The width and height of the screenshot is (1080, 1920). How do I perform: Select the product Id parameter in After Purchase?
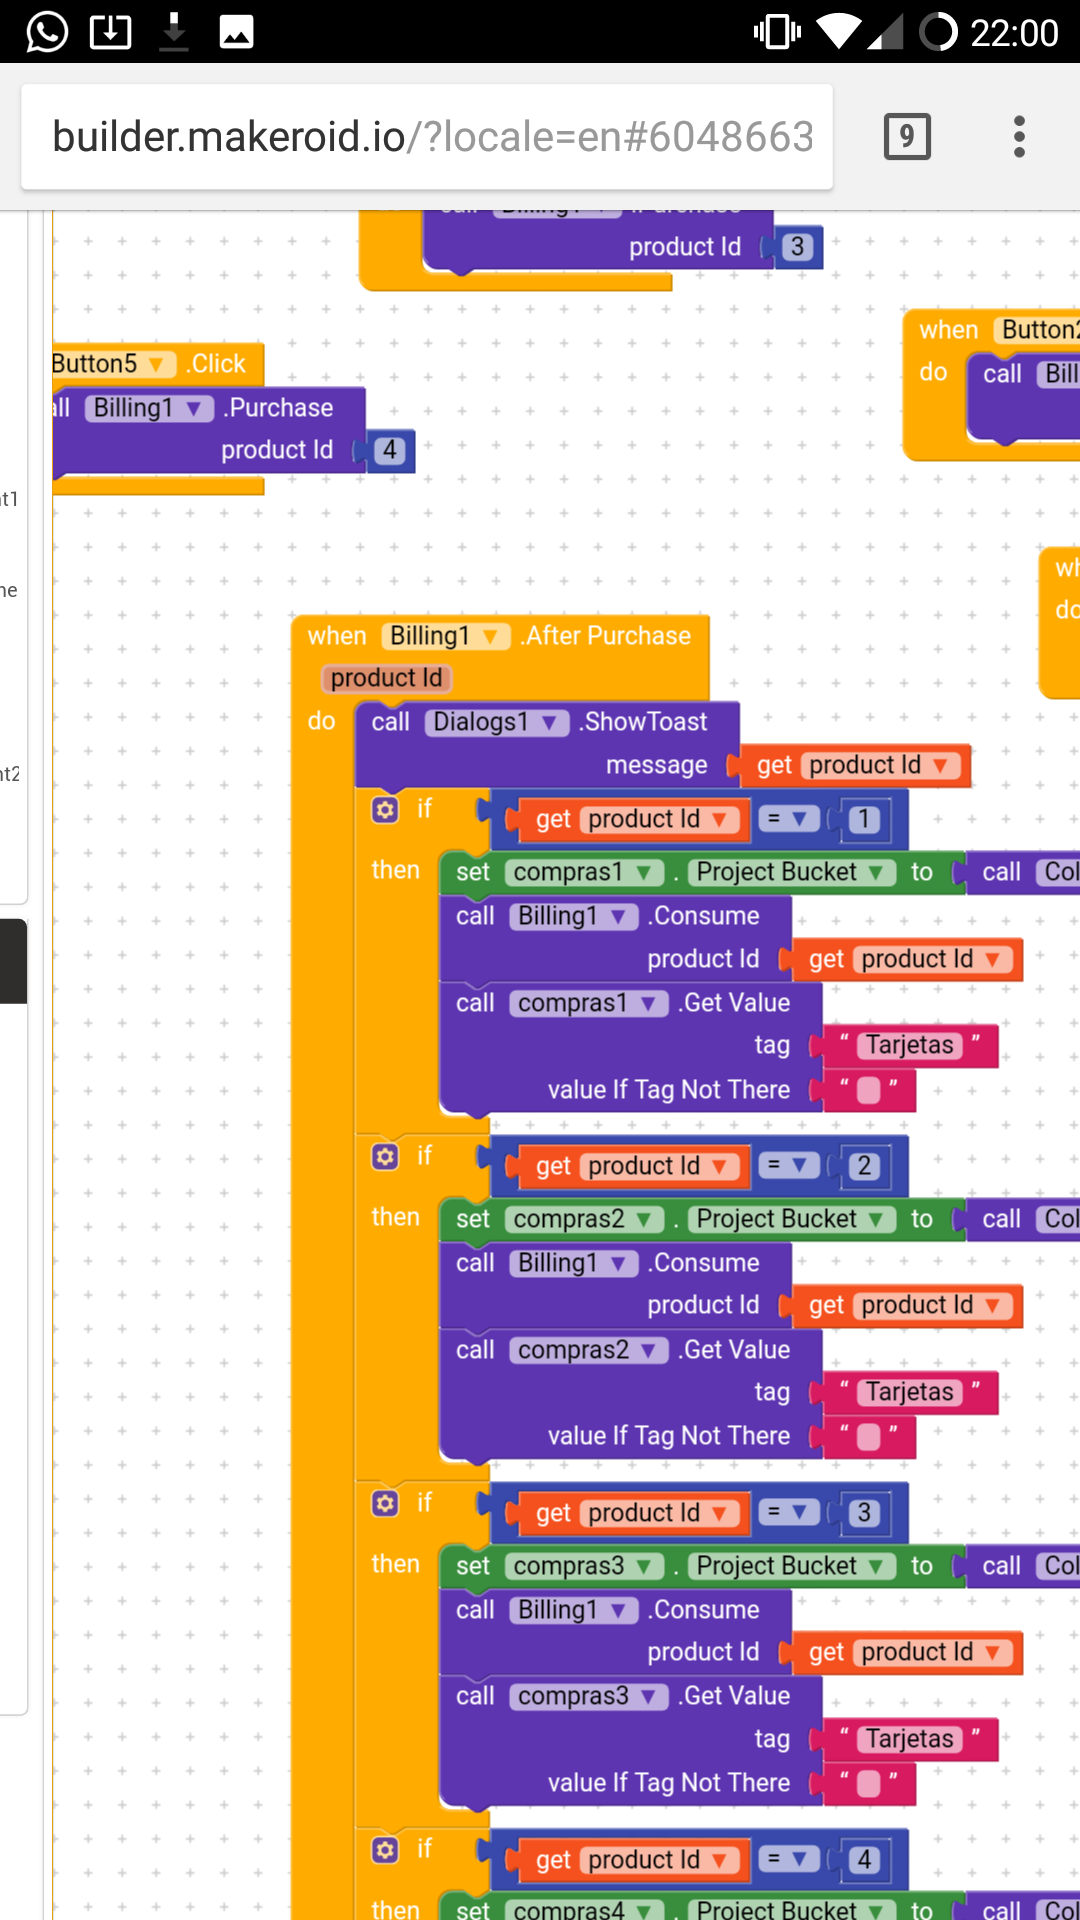click(386, 678)
